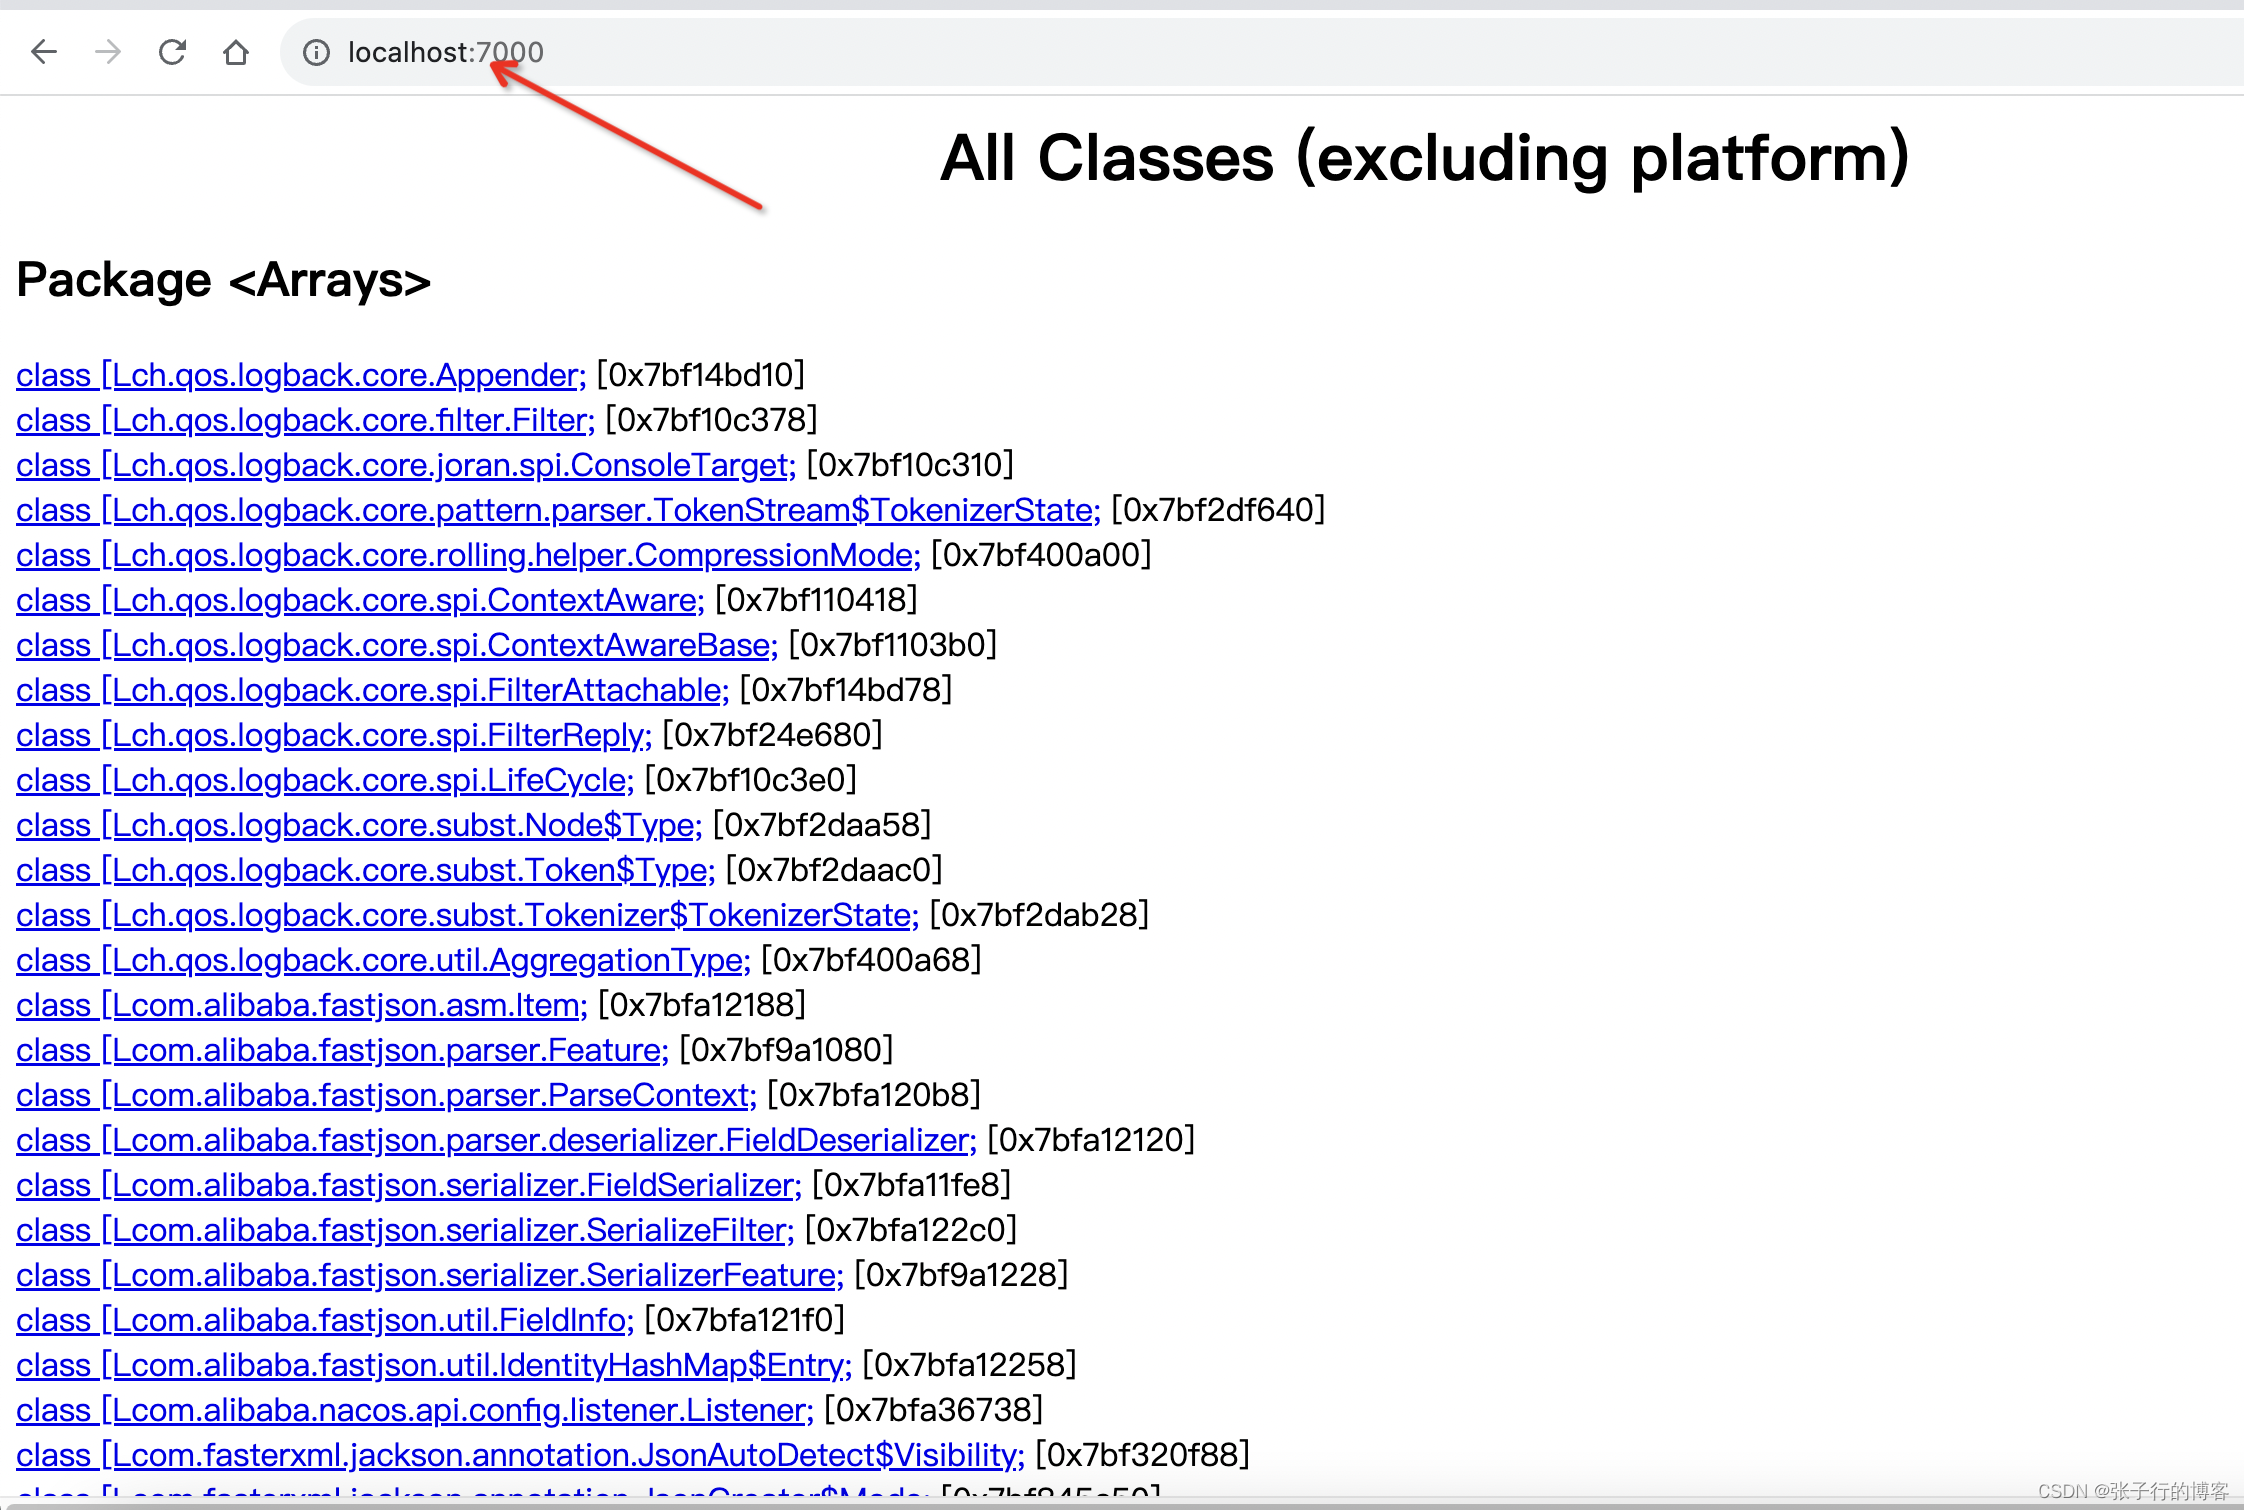
Task: Click the browser forward arrow
Action: [x=108, y=52]
